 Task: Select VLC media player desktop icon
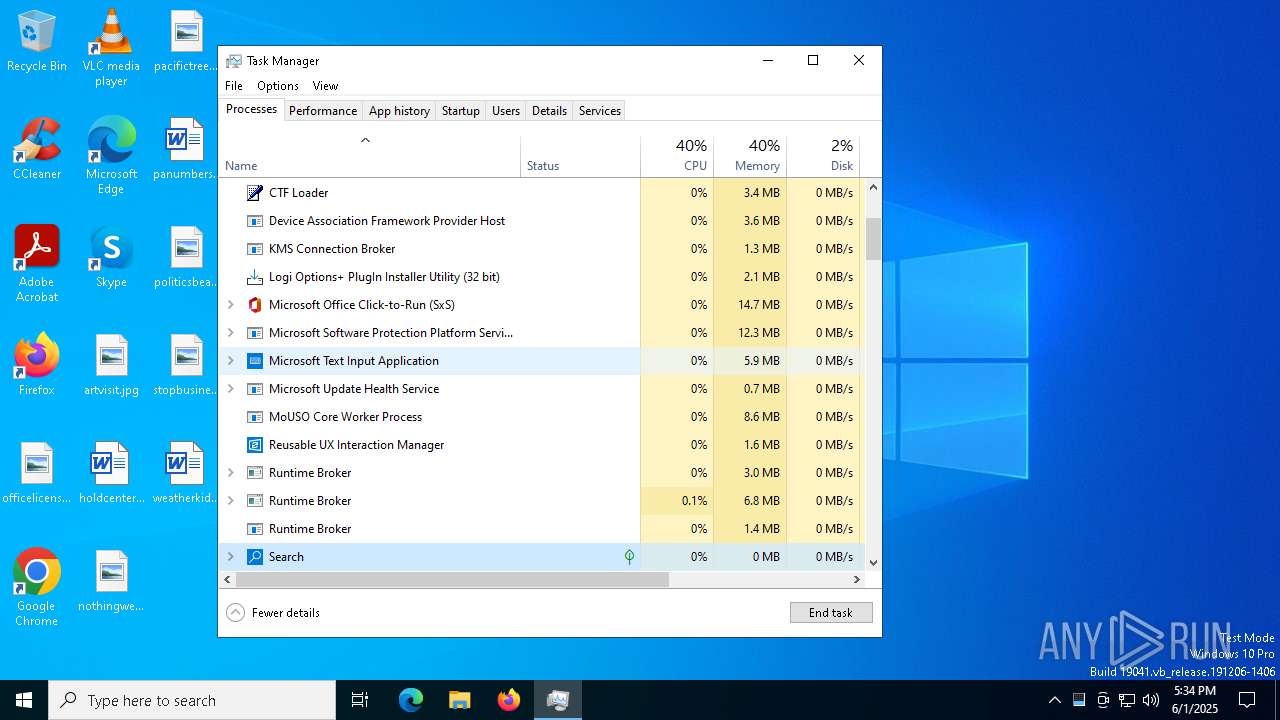point(111,48)
